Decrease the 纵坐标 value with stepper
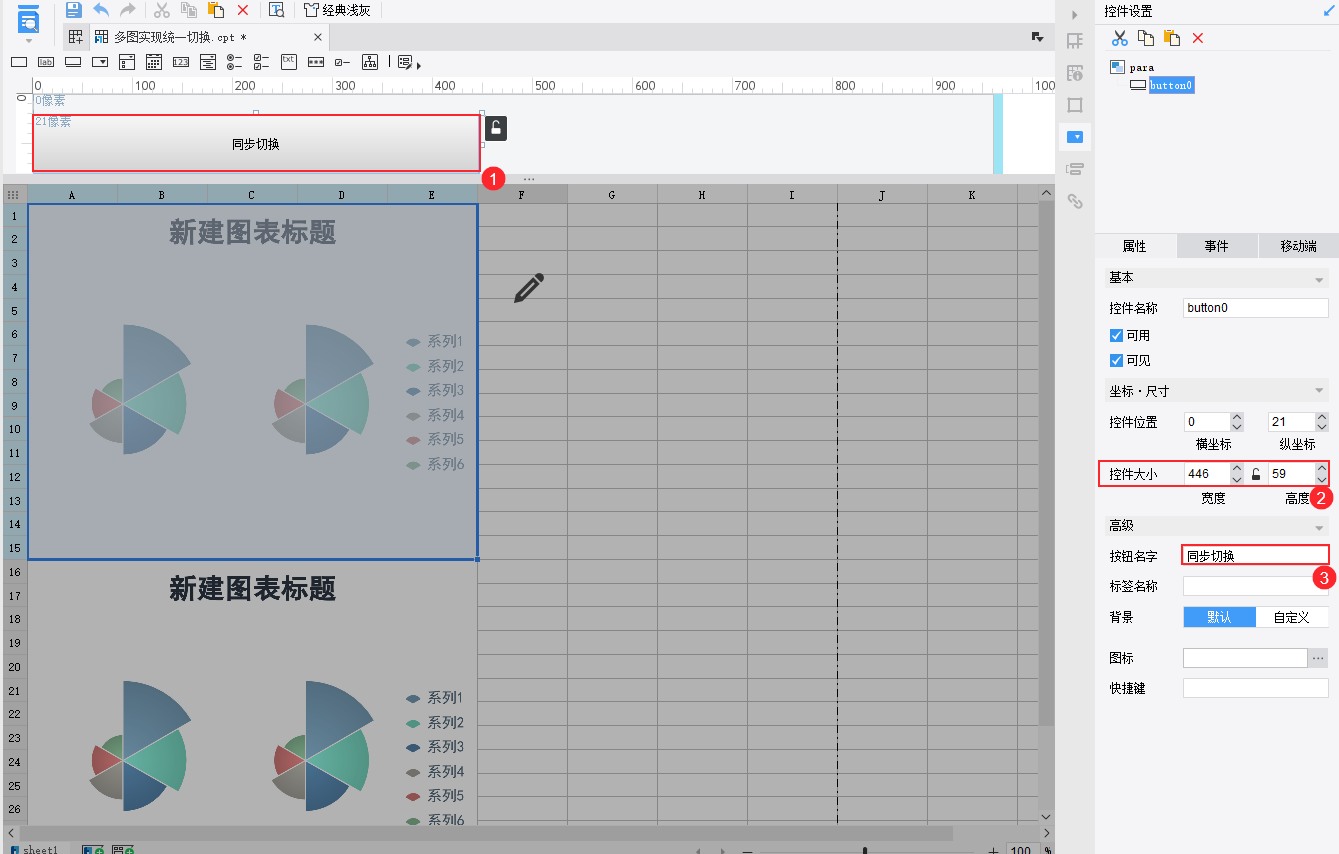This screenshot has height=854, width=1339. pos(1322,427)
